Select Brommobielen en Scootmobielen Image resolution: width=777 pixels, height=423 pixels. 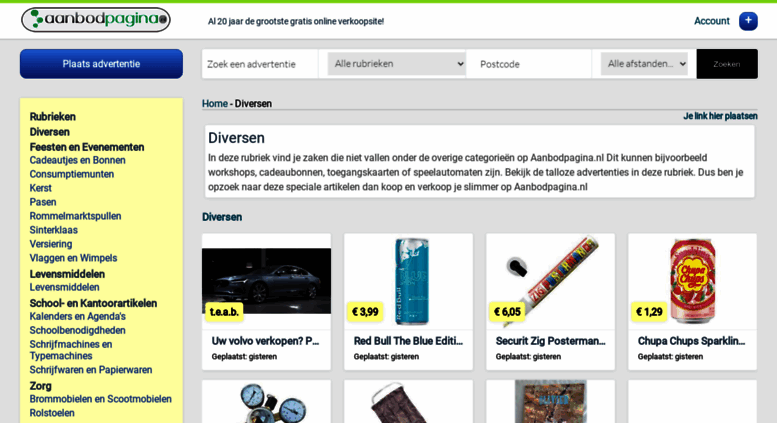101,399
